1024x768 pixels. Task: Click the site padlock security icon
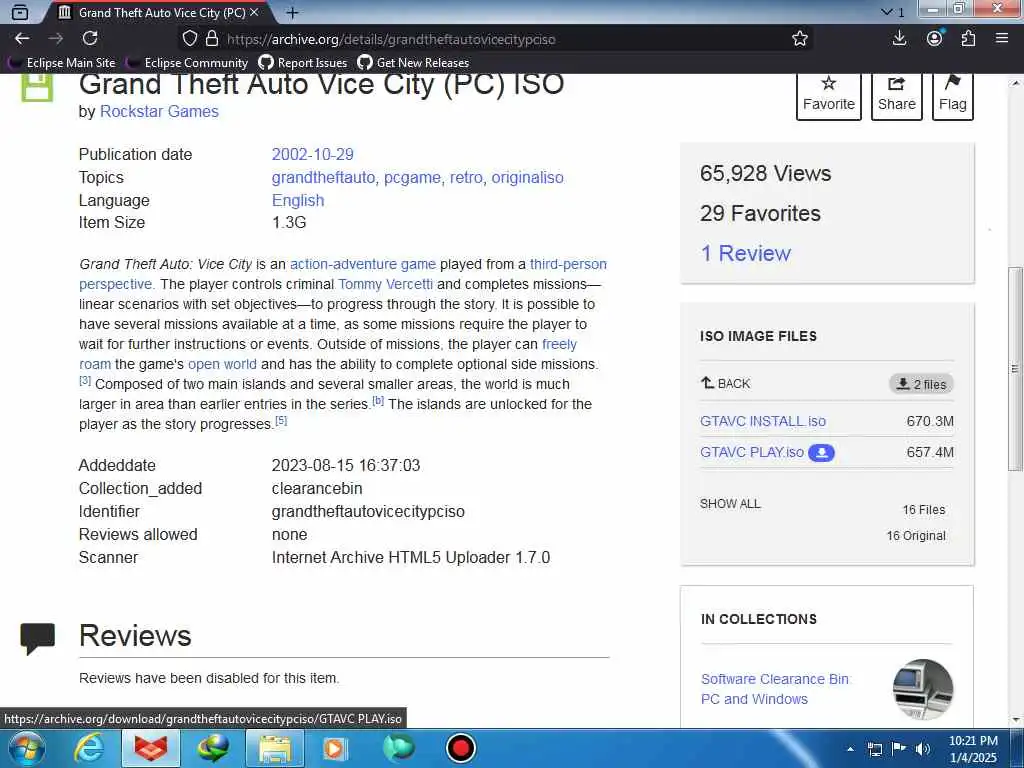[212, 39]
